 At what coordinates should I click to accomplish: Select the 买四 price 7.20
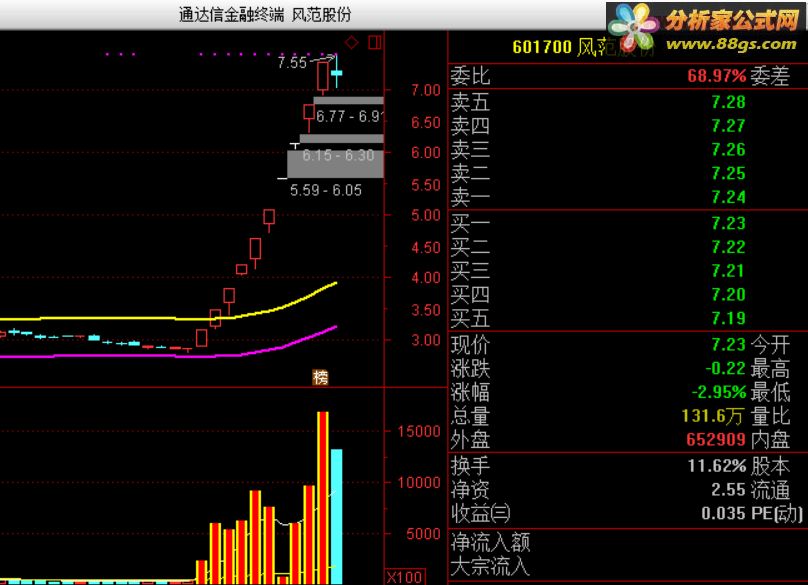(x=729, y=294)
